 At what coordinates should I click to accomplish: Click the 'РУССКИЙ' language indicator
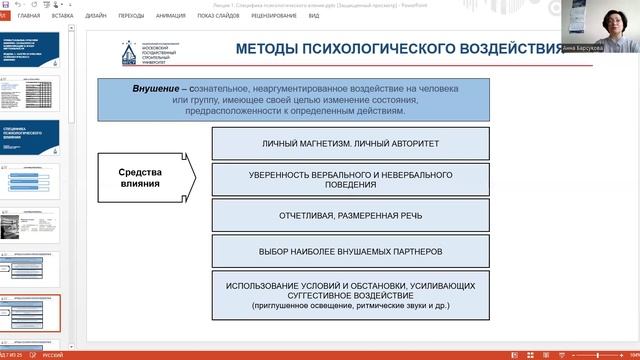point(53,356)
